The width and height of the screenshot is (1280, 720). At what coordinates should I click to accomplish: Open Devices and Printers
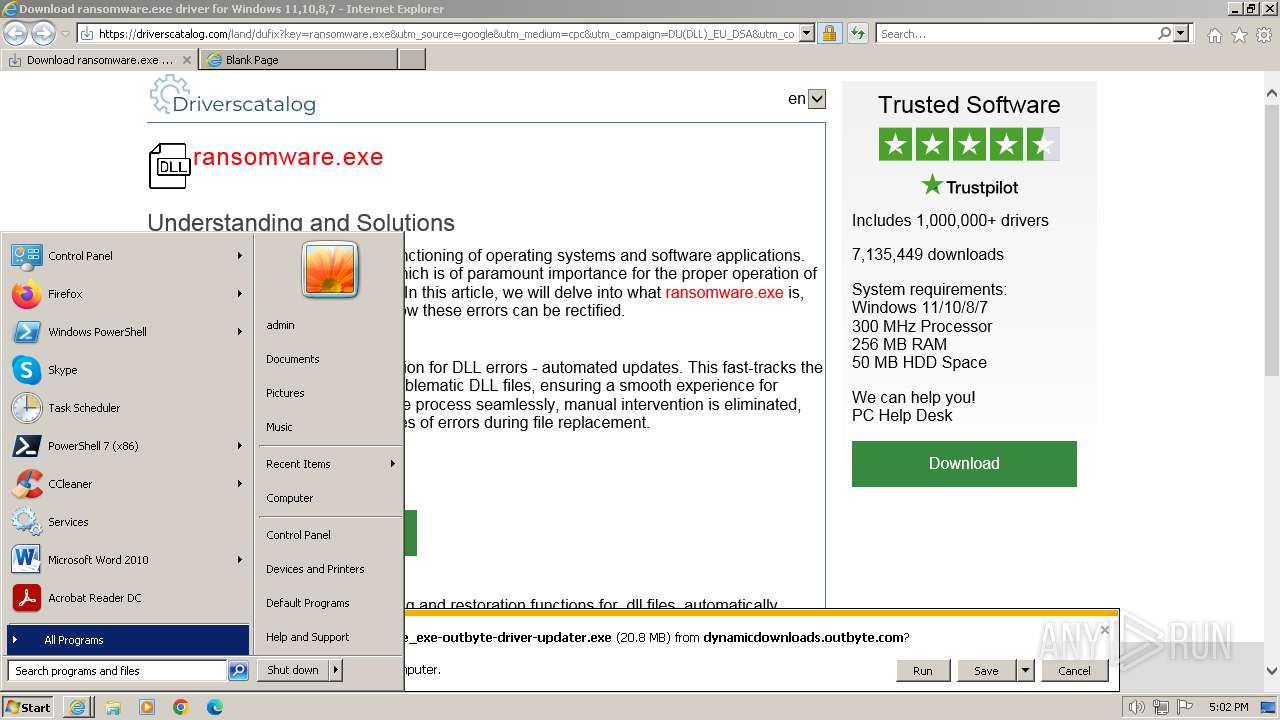tap(315, 569)
